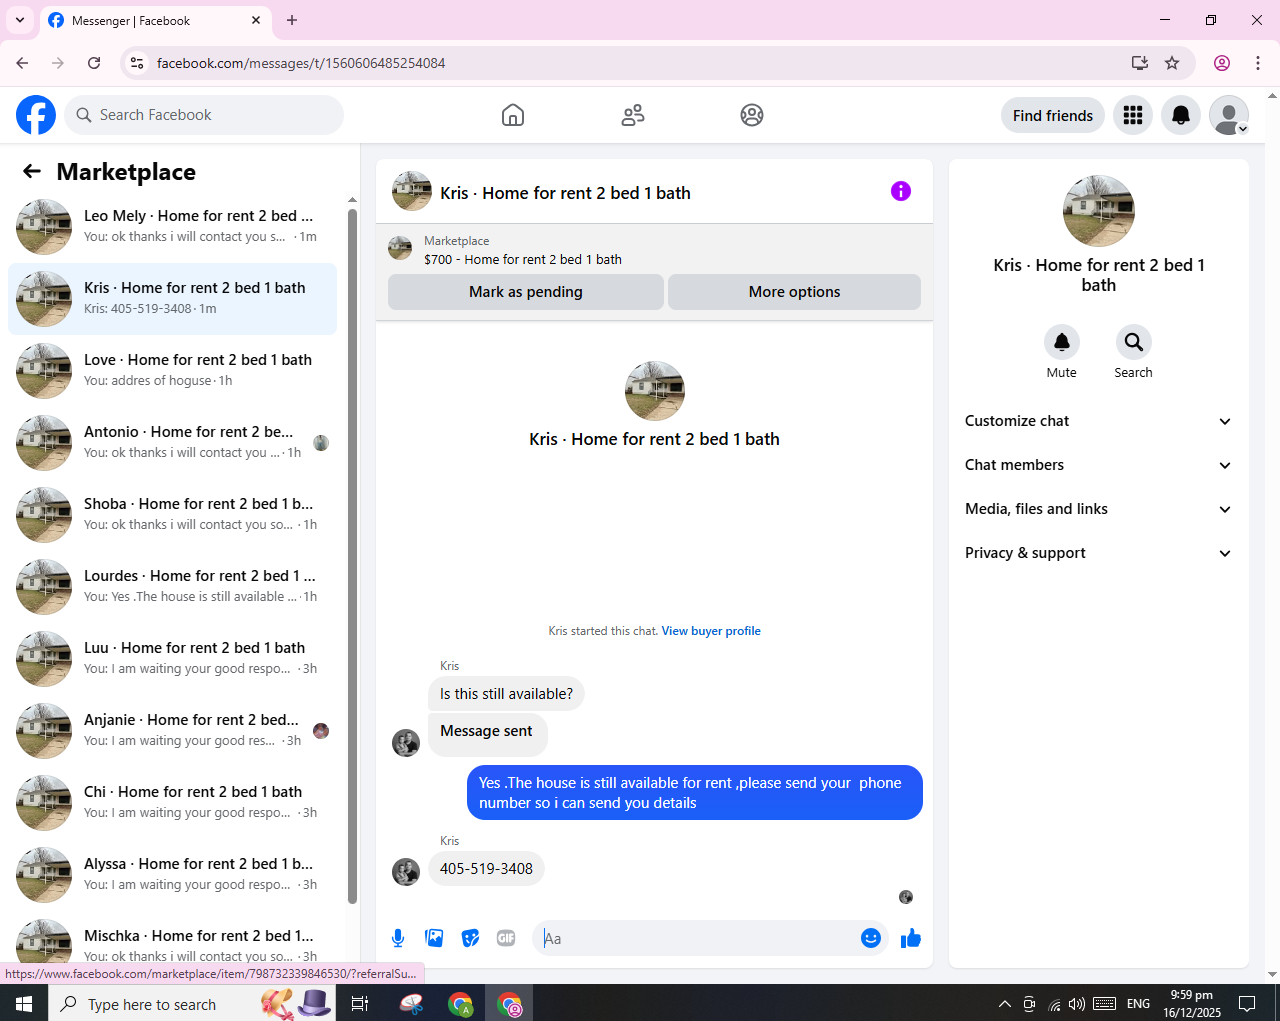Screen dimensions: 1280x1021
Task: Open the Kris listing photo in right panel
Action: (1099, 211)
